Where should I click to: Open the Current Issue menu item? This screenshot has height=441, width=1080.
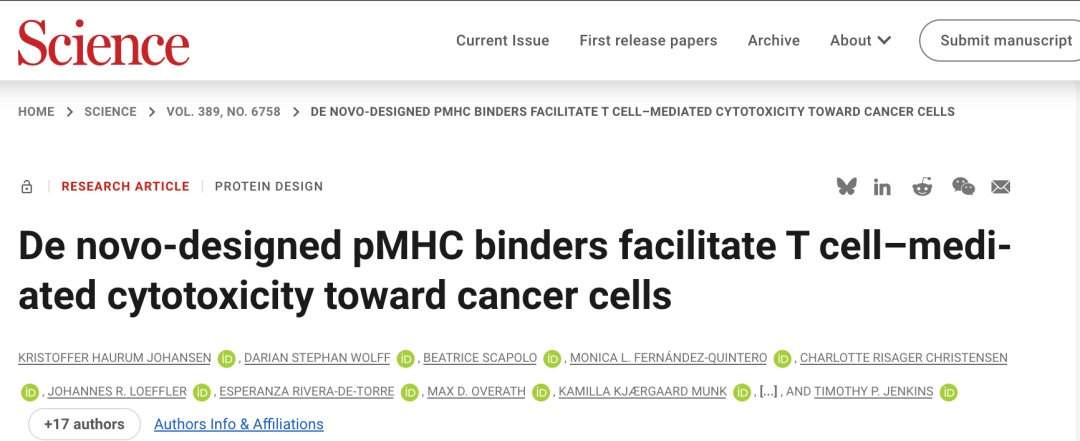point(502,41)
